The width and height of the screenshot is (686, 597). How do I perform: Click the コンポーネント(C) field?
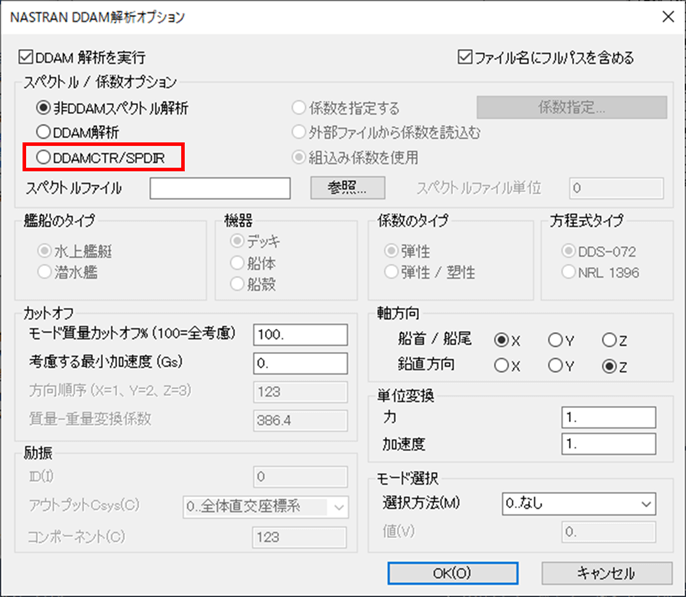click(x=299, y=537)
